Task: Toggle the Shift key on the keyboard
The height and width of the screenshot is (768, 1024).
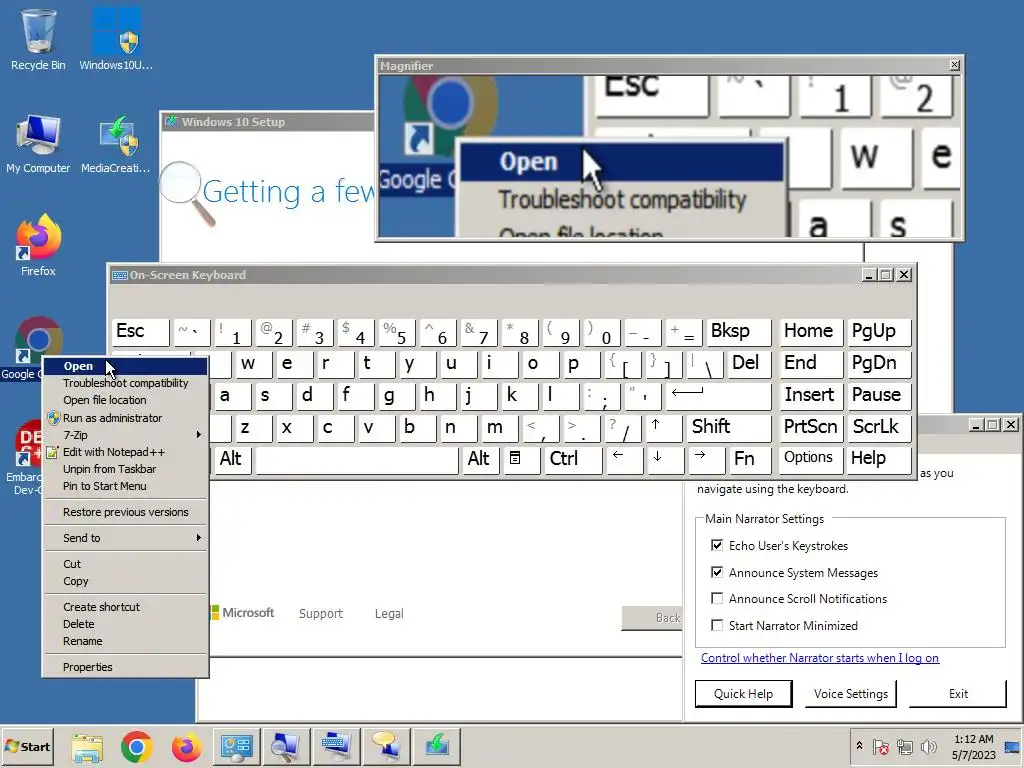Action: click(729, 427)
